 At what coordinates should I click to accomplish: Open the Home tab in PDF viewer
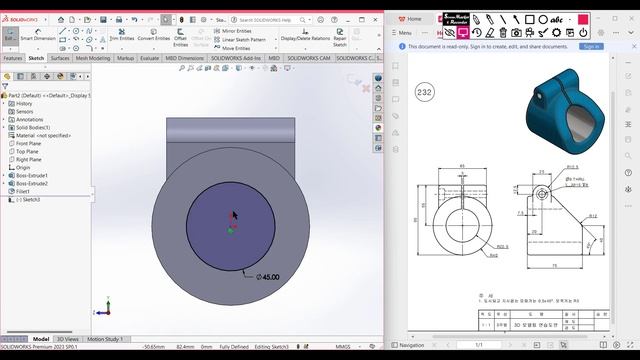click(410, 19)
